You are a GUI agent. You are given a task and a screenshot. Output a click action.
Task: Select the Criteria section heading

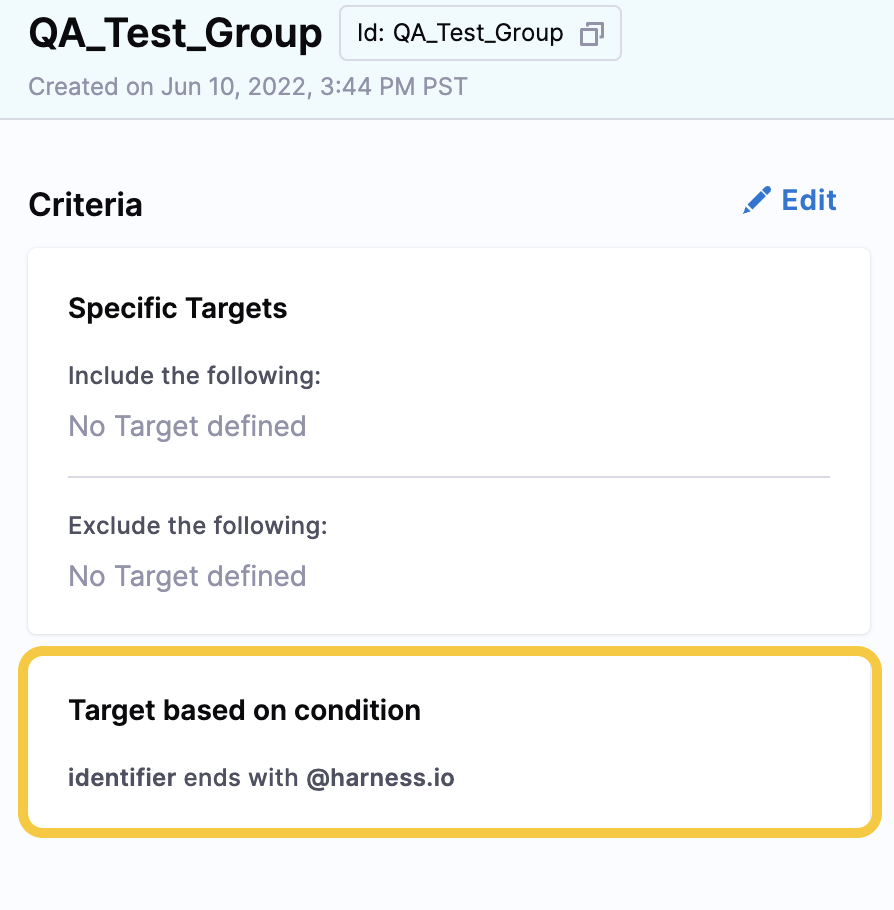tap(85, 204)
